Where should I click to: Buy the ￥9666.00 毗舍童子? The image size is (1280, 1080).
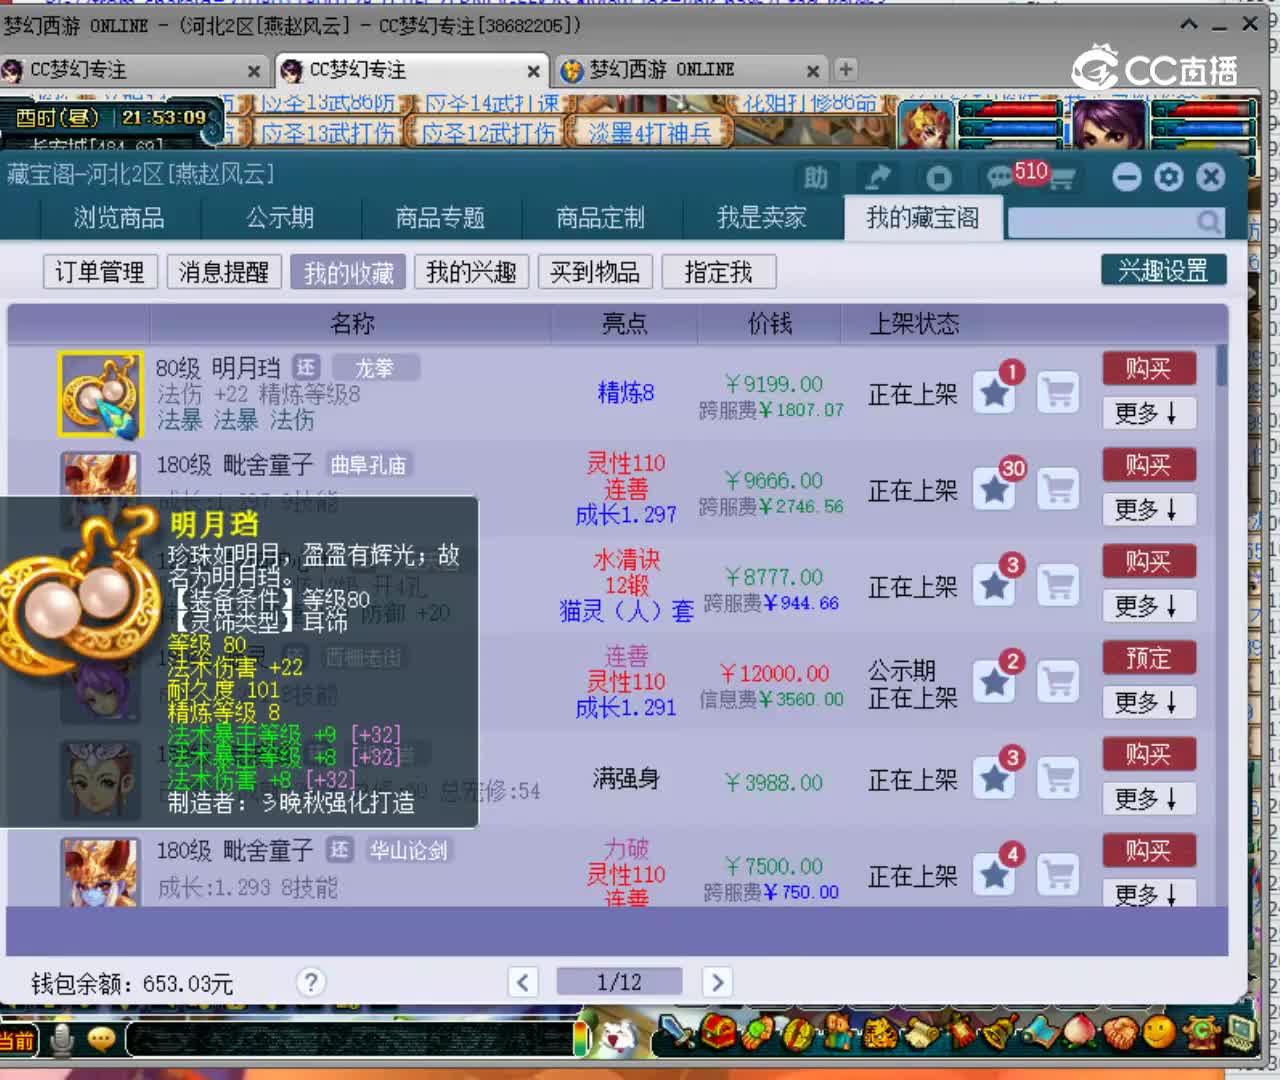[1148, 465]
